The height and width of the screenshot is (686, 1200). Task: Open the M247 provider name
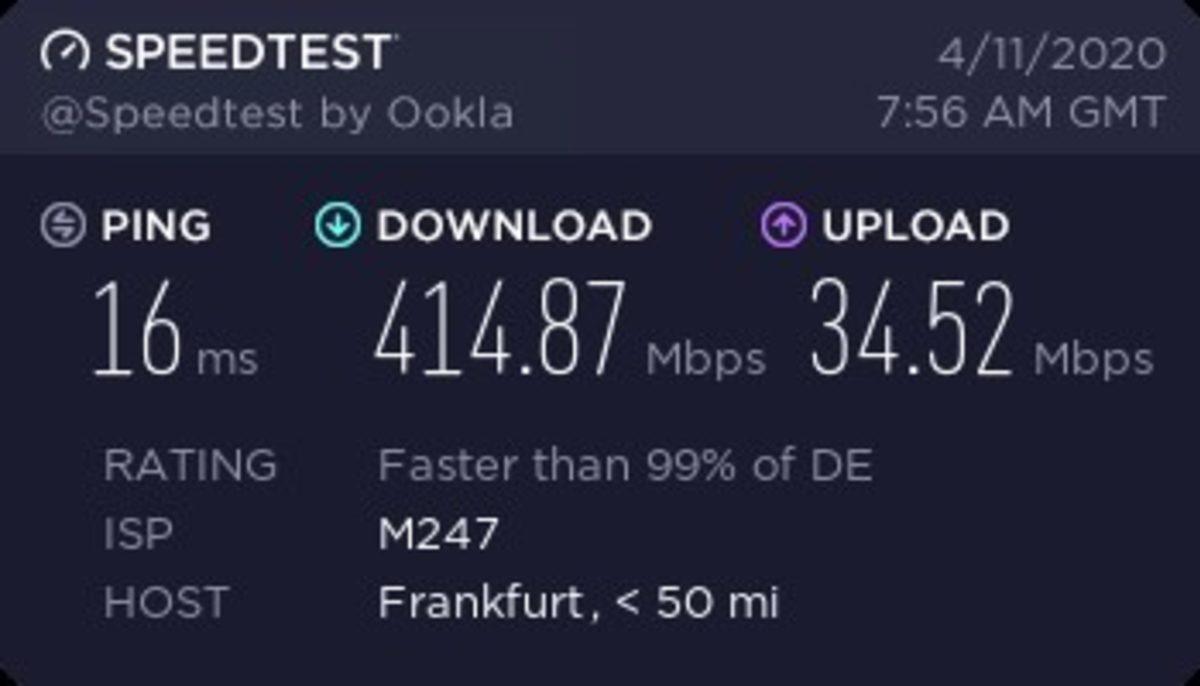(x=438, y=535)
